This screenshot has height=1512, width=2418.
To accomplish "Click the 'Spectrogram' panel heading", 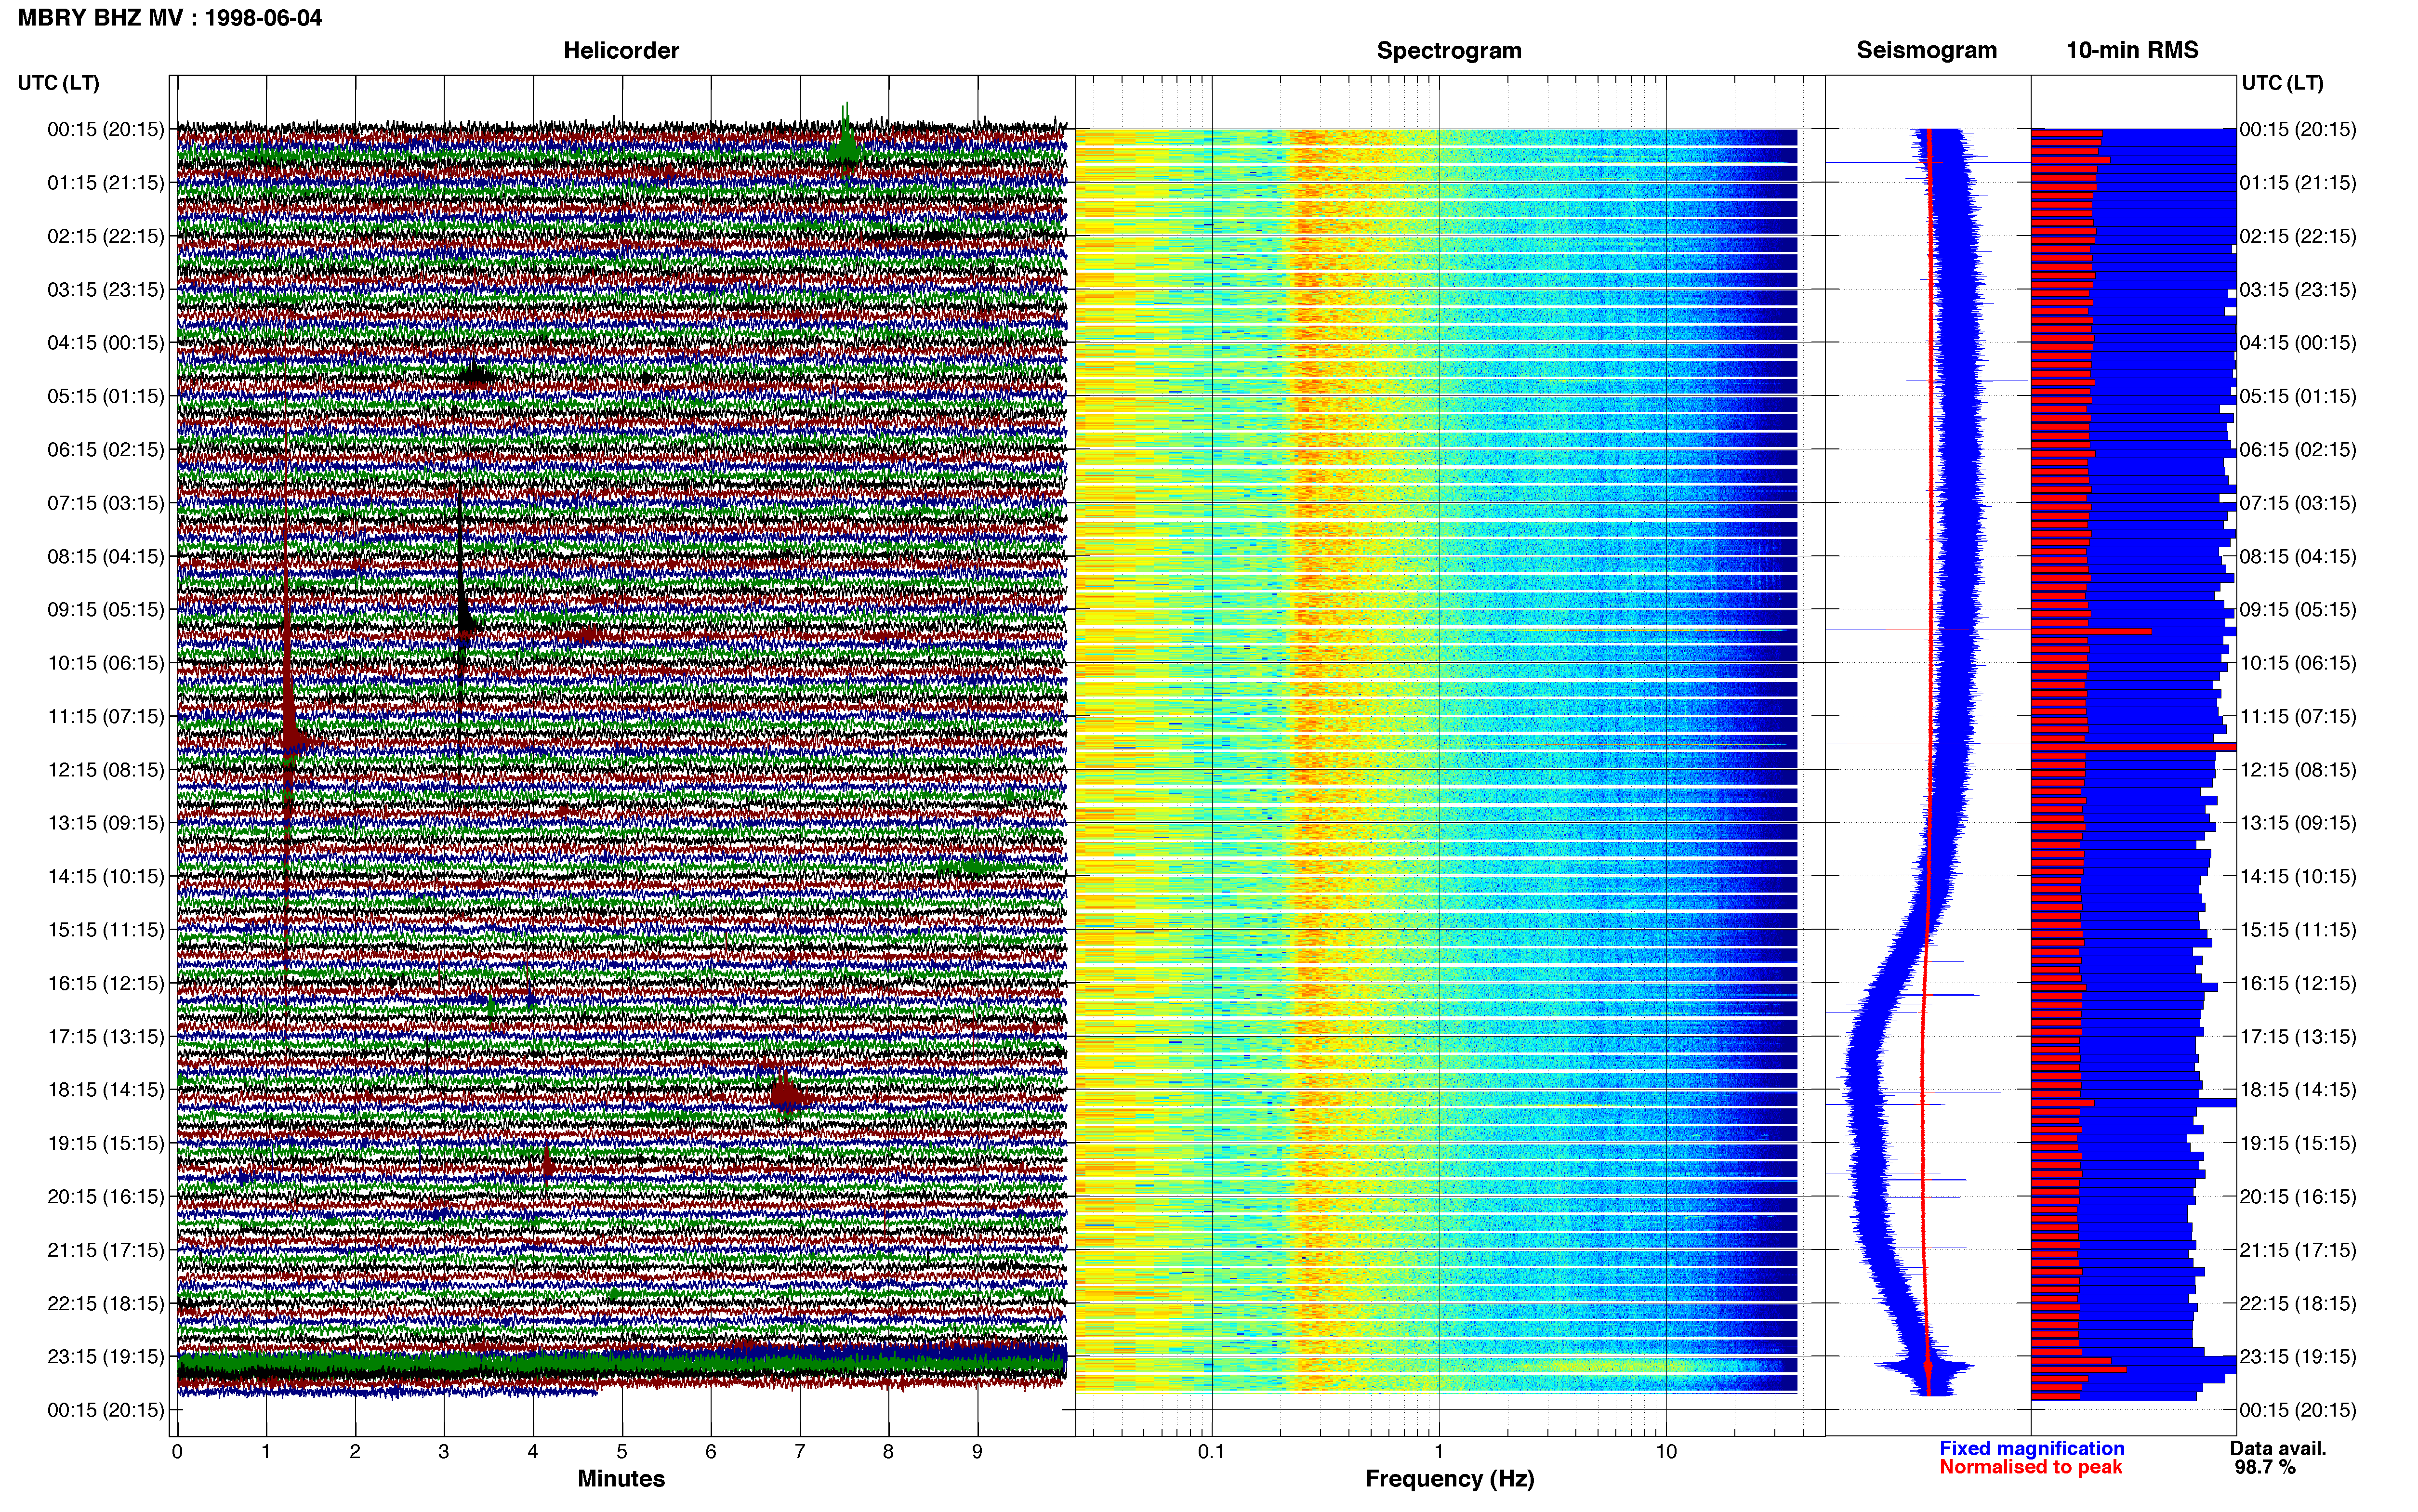I will click(1449, 50).
